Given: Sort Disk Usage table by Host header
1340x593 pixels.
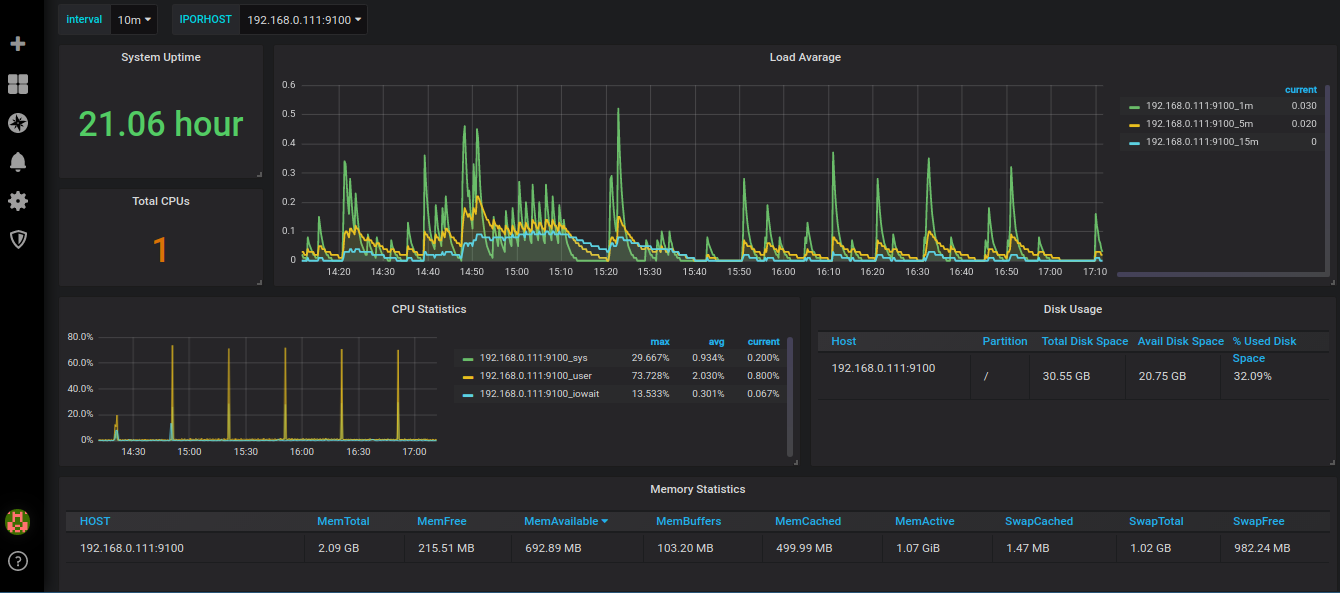Looking at the screenshot, I should [x=844, y=341].
